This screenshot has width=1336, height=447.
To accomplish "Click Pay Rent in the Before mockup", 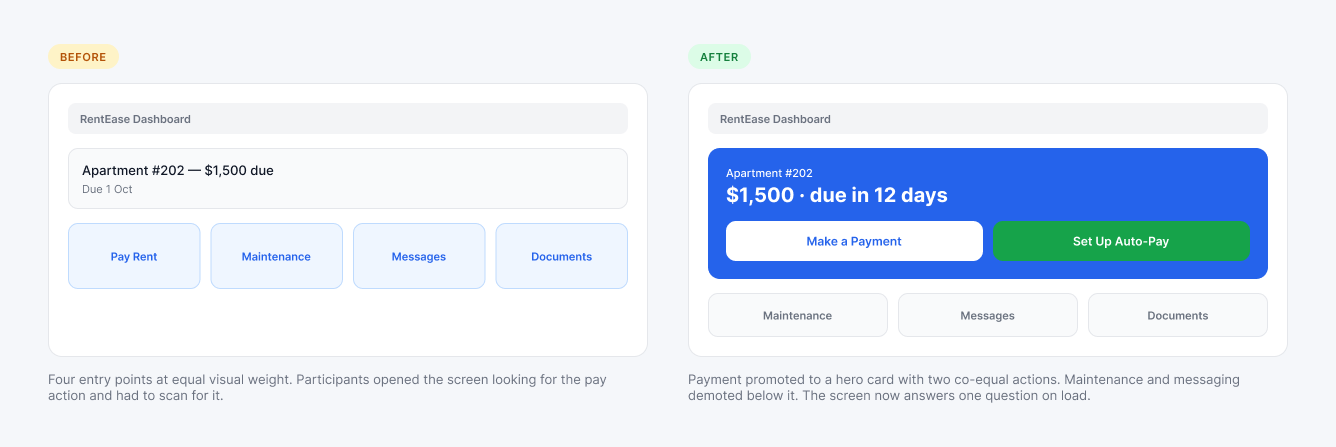I will pyautogui.click(x=134, y=256).
